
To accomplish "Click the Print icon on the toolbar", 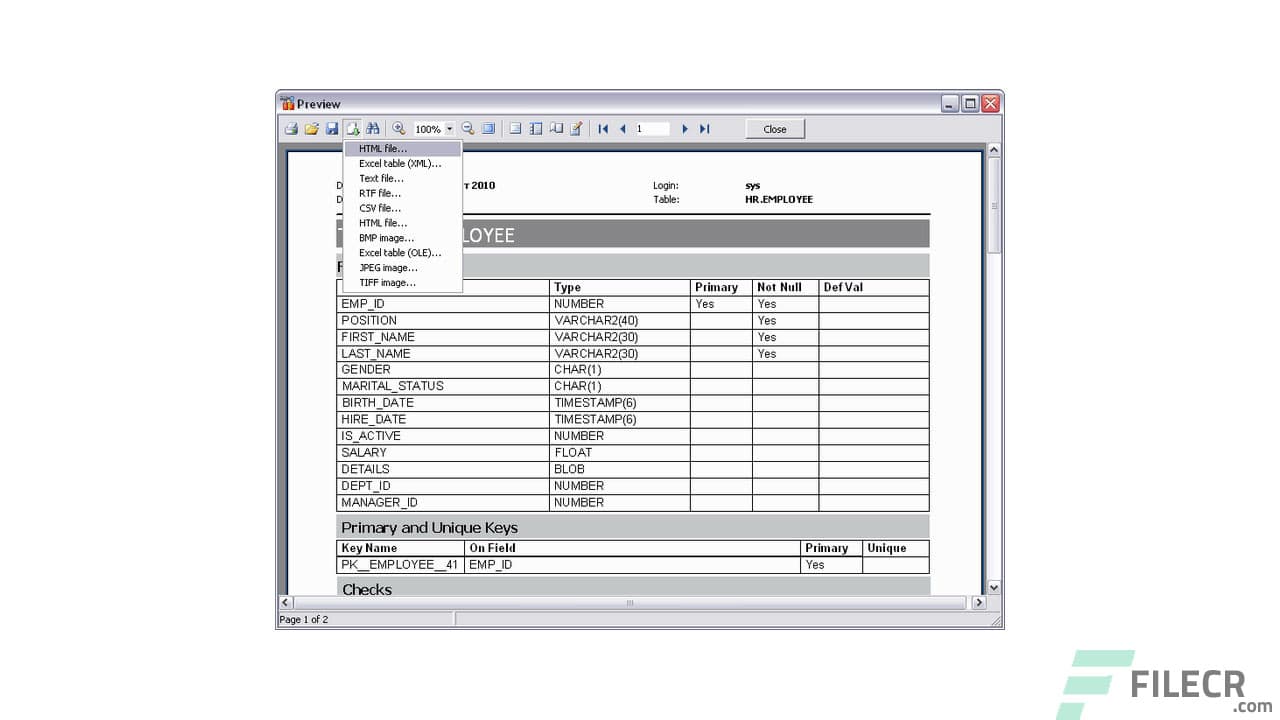I will point(290,128).
